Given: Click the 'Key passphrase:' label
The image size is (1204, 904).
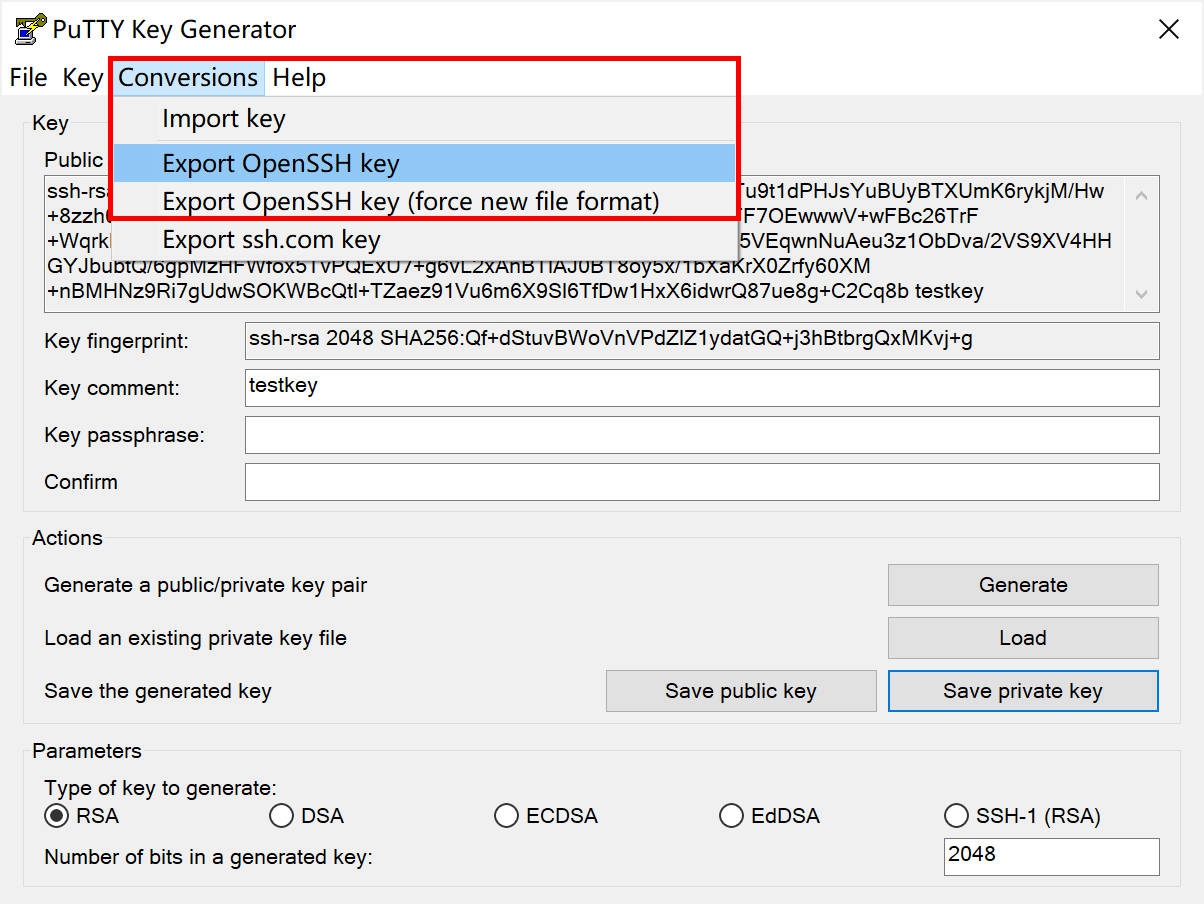Looking at the screenshot, I should coord(124,435).
